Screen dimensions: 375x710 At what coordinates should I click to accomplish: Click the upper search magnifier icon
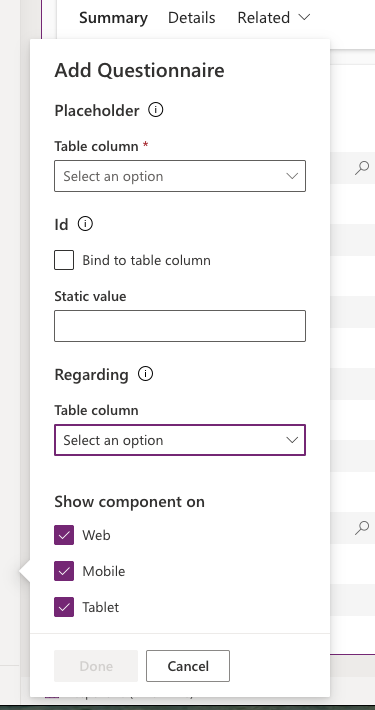362,168
